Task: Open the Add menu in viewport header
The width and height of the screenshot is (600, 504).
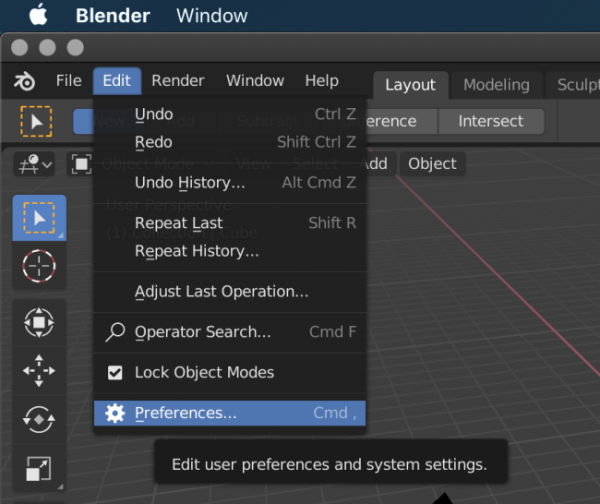Action: (x=377, y=164)
